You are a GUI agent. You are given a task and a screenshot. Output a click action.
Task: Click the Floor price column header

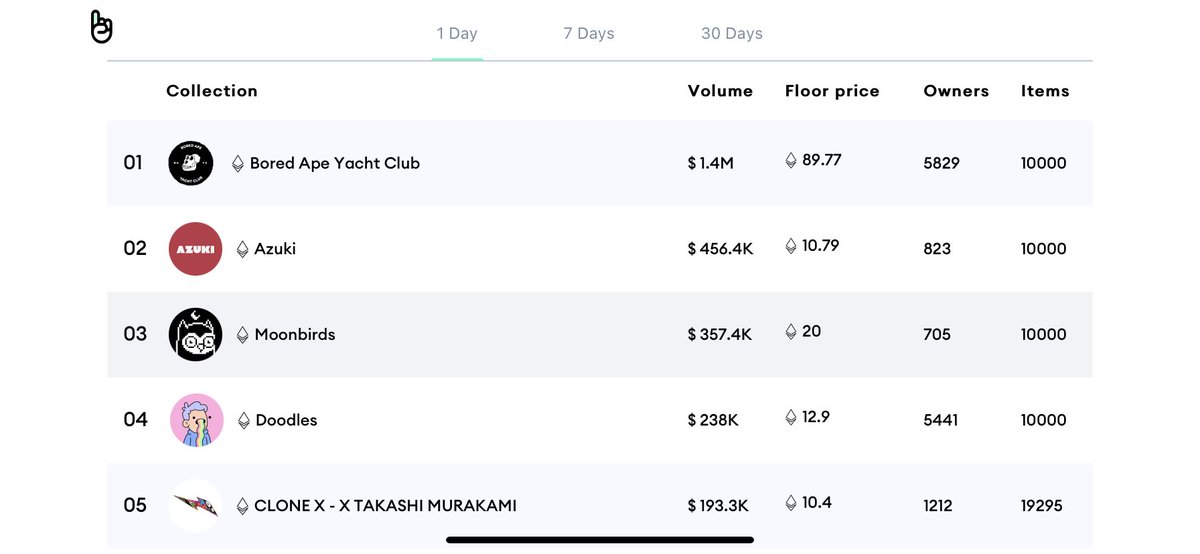coord(832,91)
